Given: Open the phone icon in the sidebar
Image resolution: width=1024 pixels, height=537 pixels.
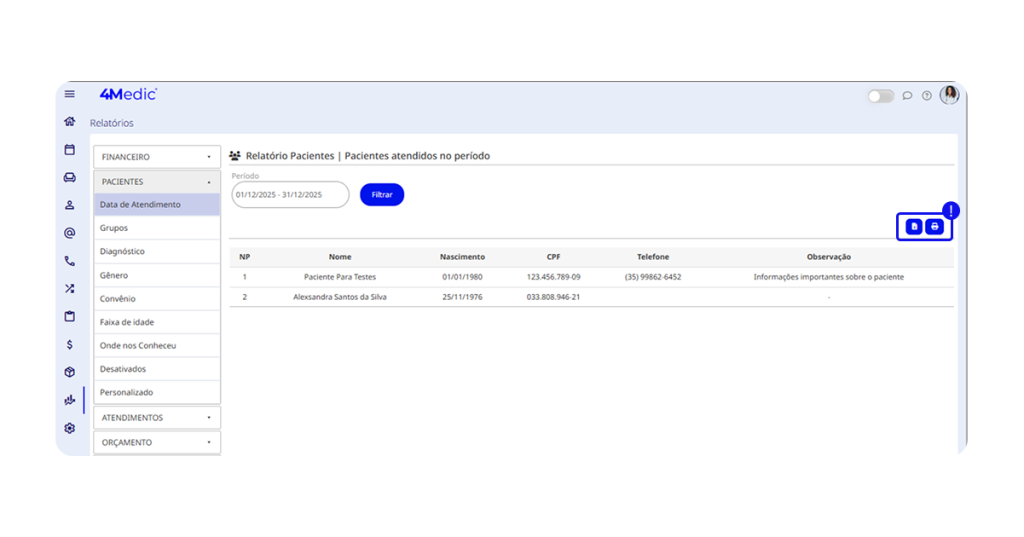Looking at the screenshot, I should tap(69, 261).
